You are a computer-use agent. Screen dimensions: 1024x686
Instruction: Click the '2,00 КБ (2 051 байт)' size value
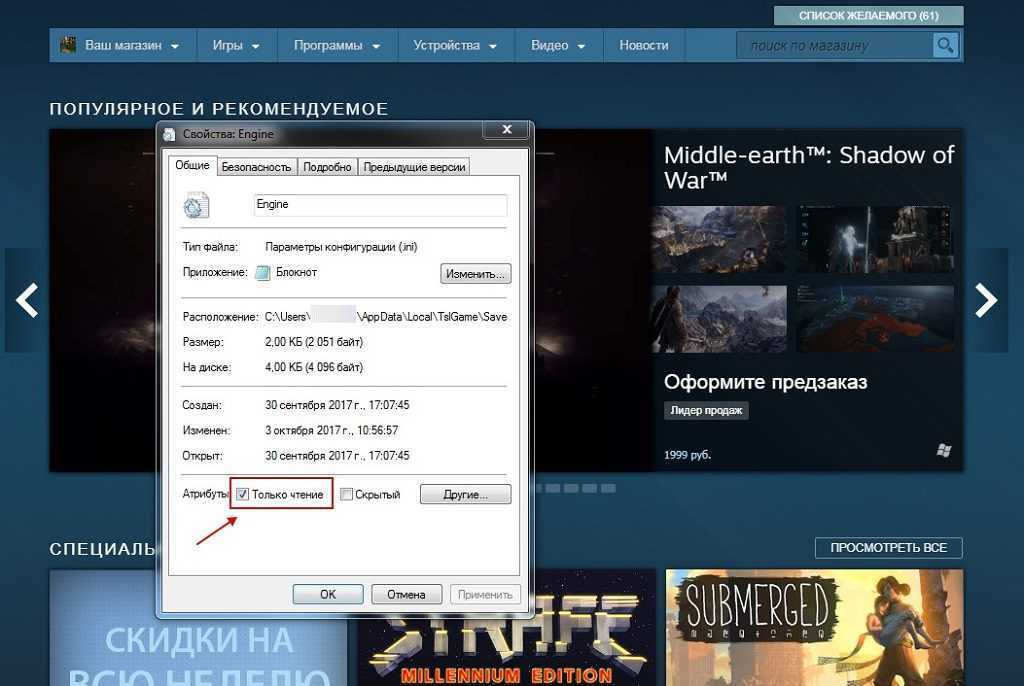[x=313, y=342]
